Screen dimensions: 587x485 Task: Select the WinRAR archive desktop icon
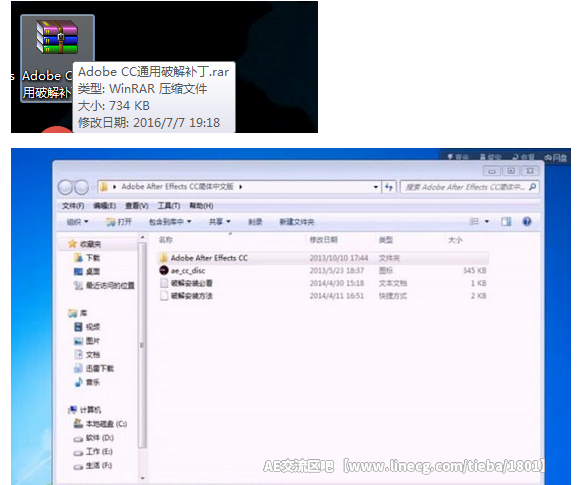[57, 57]
